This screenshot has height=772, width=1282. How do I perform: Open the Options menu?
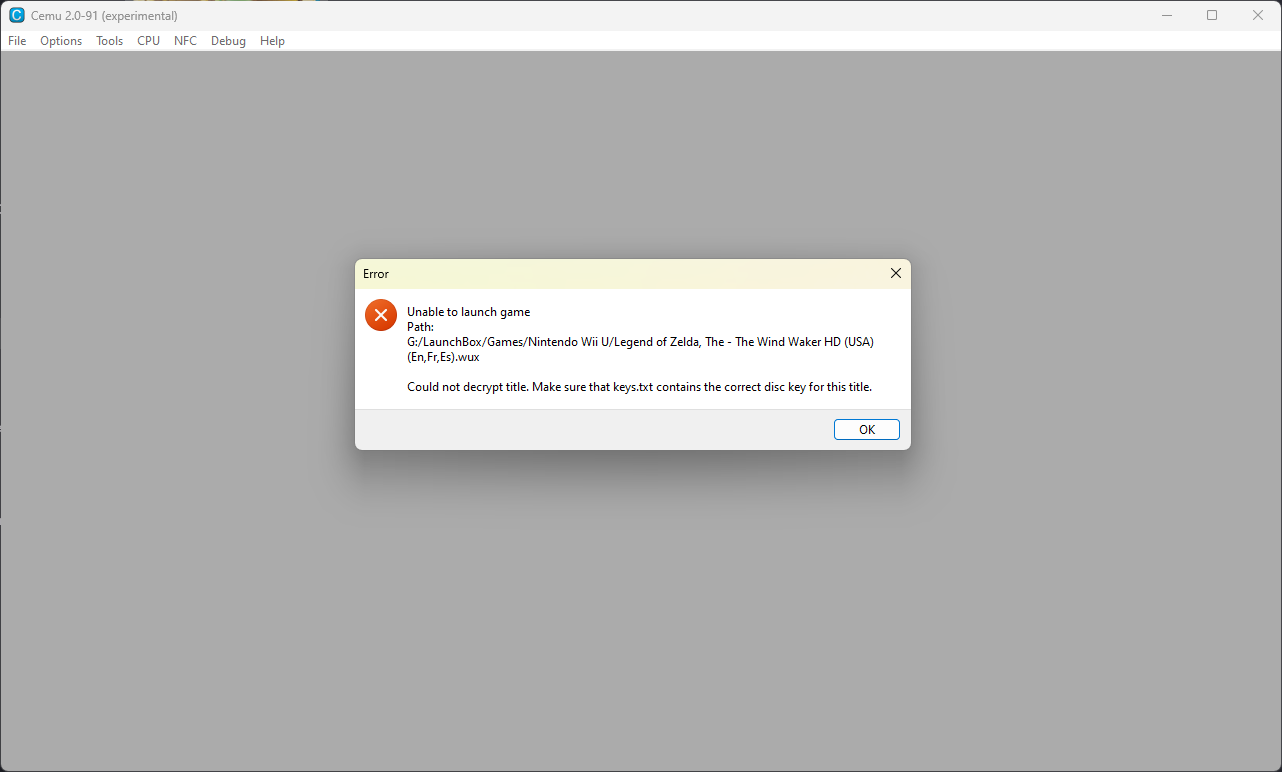point(61,41)
